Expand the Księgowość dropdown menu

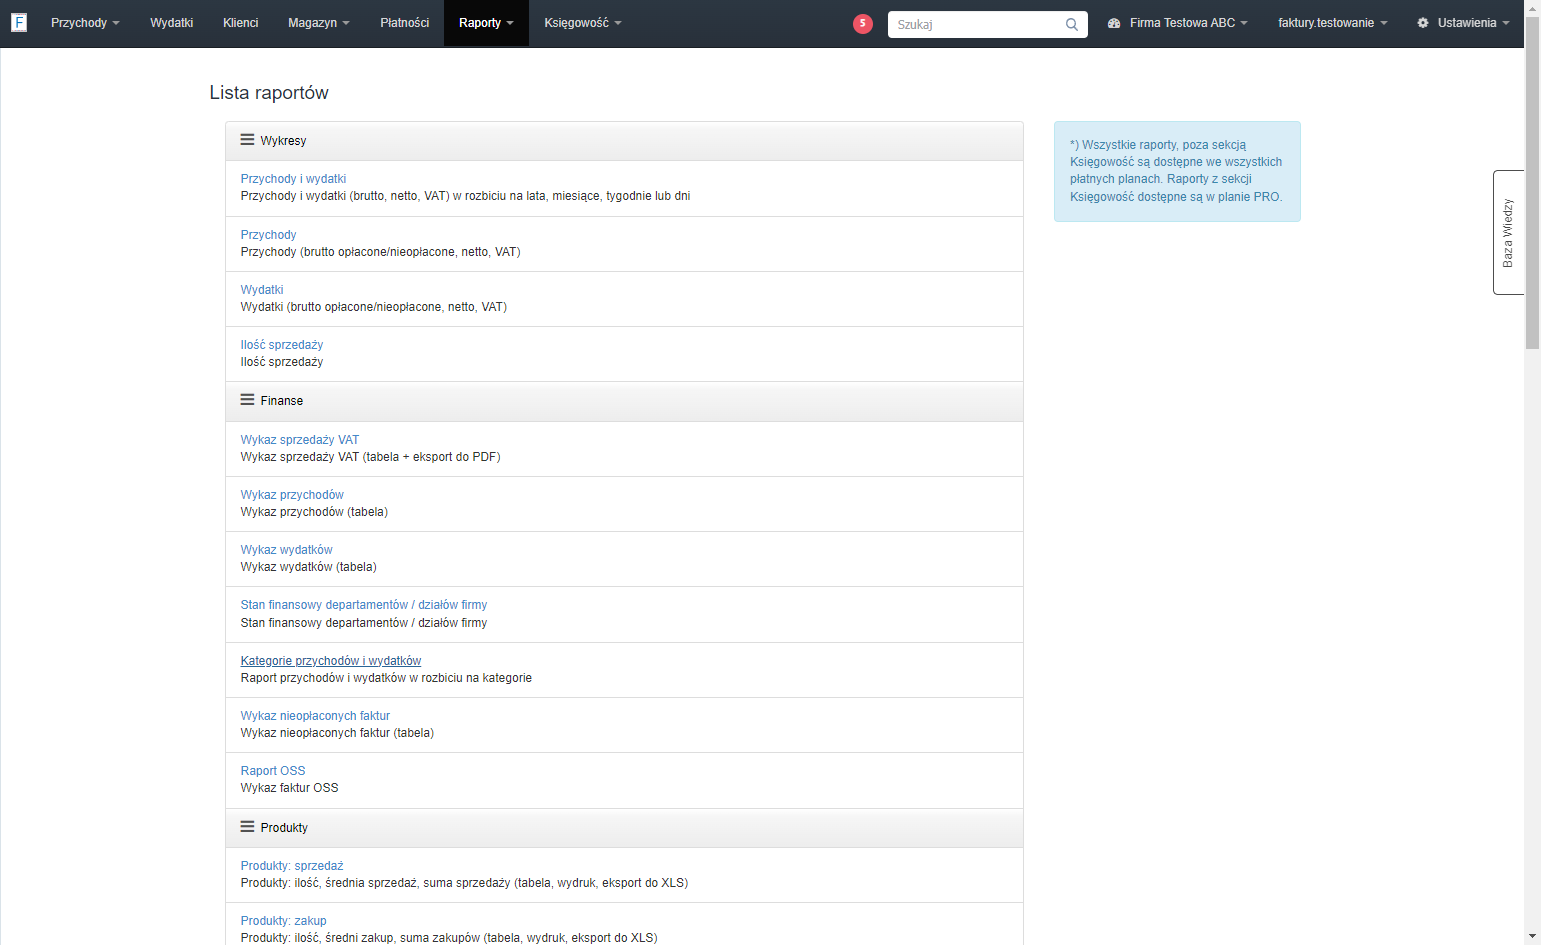(x=583, y=23)
